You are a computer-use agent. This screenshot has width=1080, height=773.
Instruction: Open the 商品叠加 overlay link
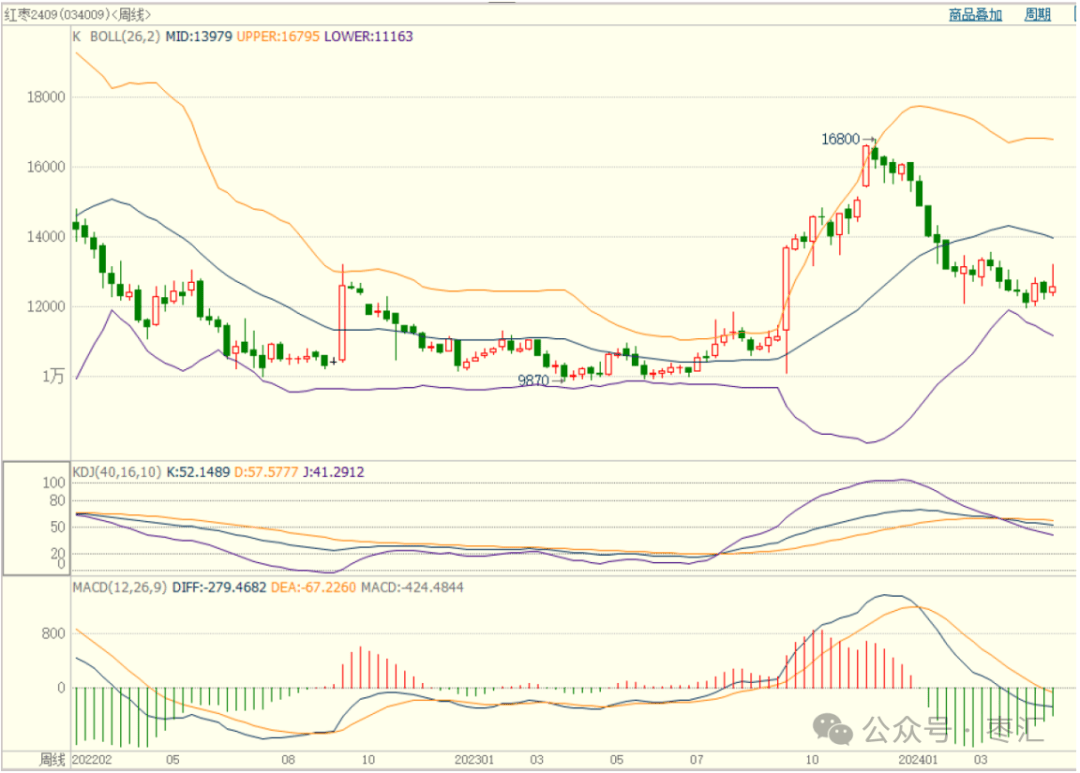tap(975, 14)
